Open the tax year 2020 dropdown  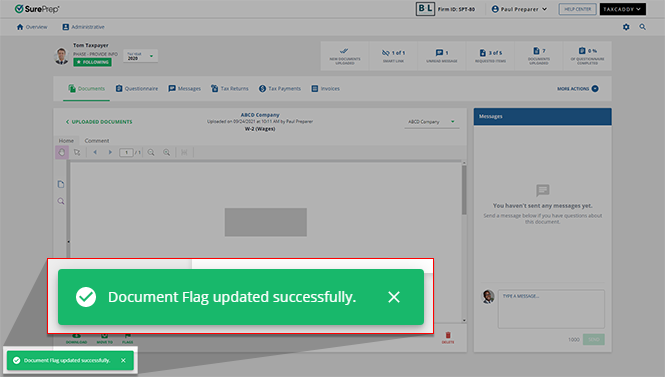pos(140,56)
